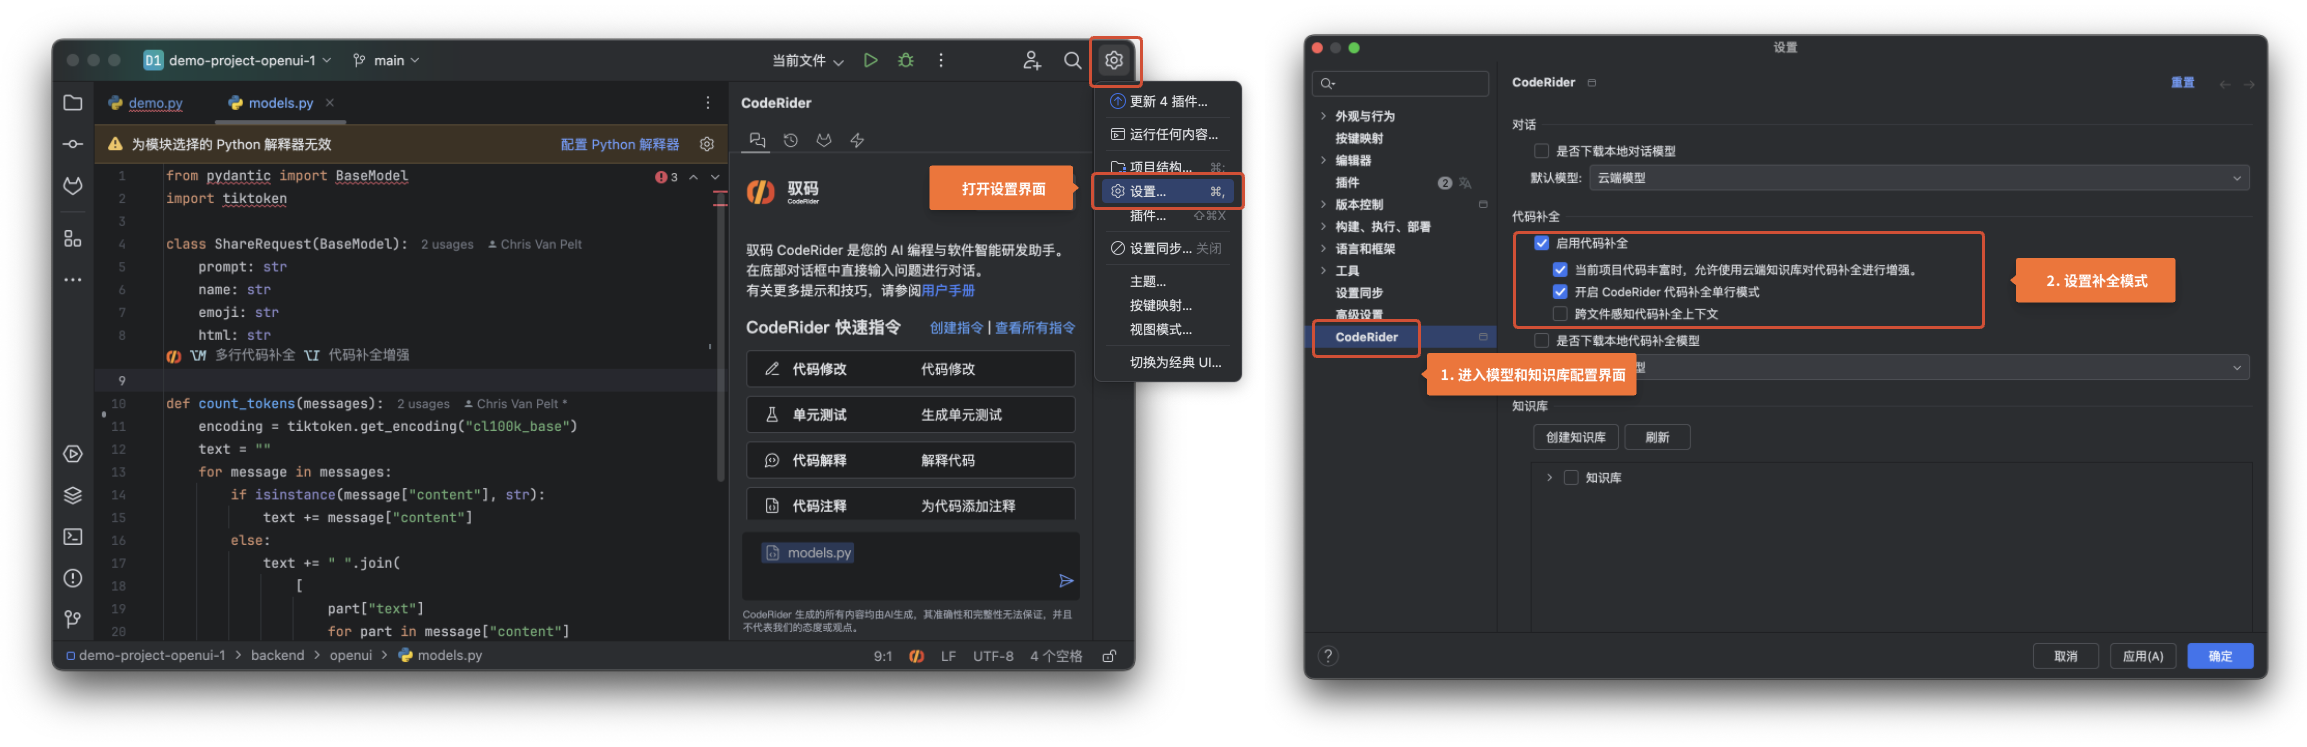The image size is (2307, 747).
Task: Toggle the read-only lock in status bar
Action: [1109, 656]
